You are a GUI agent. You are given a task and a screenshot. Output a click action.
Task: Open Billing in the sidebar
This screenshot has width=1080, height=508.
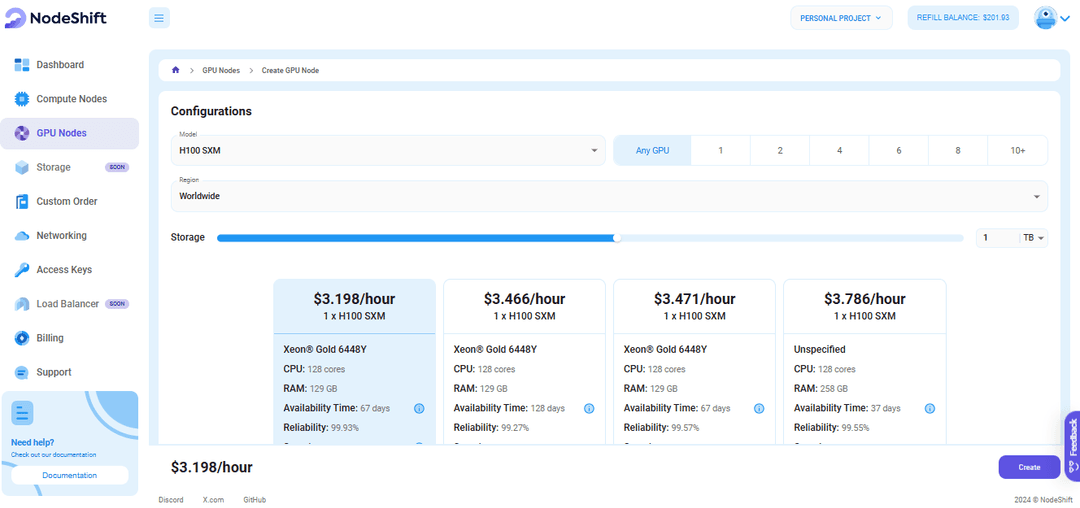coord(69,338)
